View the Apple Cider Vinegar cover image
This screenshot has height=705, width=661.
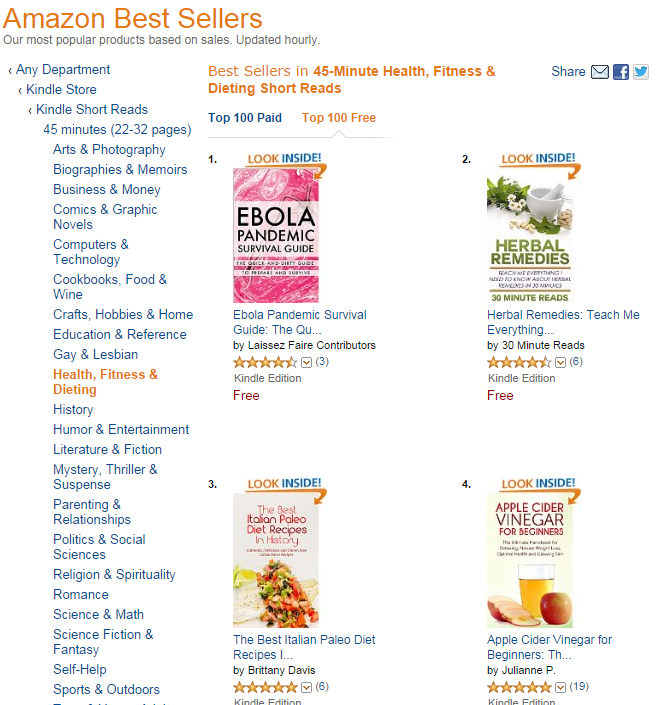(x=530, y=561)
